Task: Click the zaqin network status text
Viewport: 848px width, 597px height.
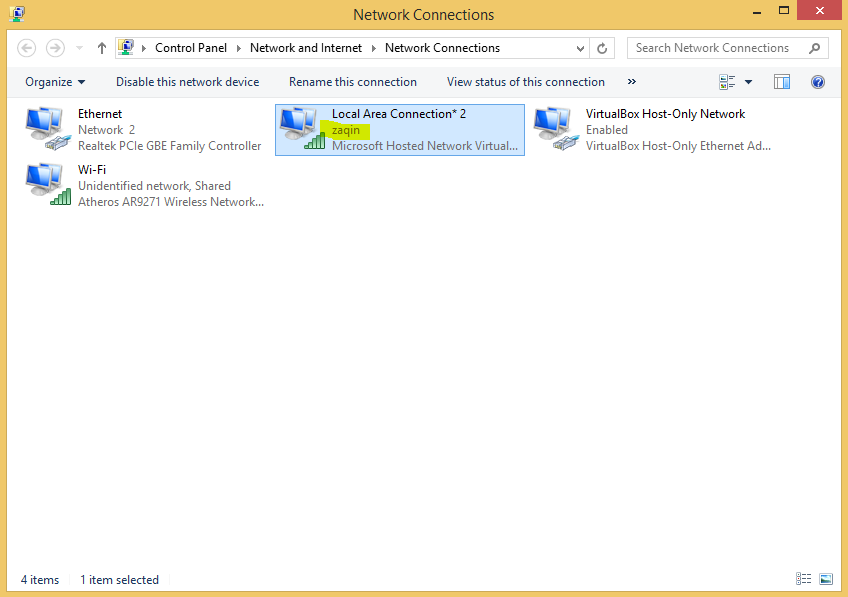Action: point(346,130)
